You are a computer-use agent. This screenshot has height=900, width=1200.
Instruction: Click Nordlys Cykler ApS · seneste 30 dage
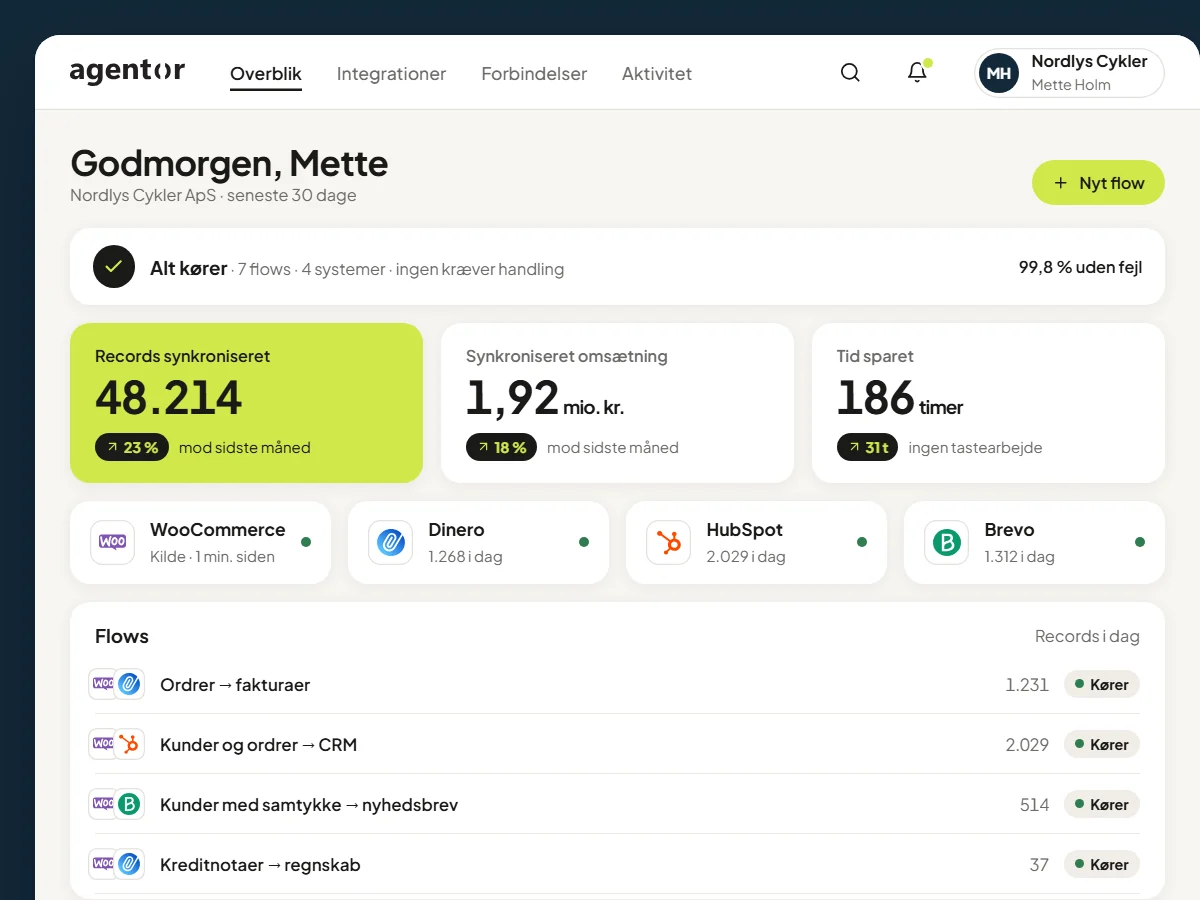pos(213,195)
